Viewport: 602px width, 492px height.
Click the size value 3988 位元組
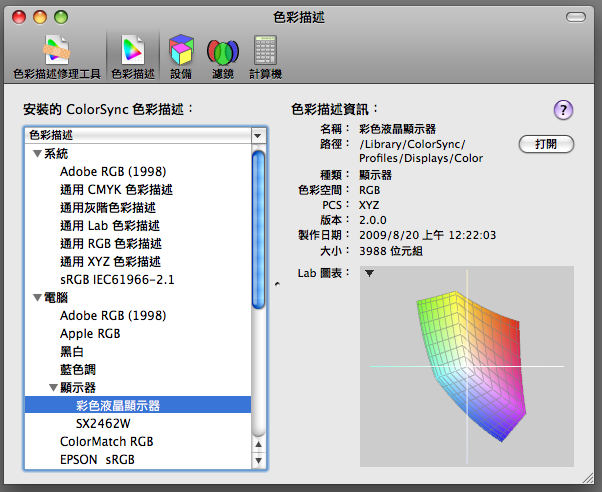click(391, 251)
